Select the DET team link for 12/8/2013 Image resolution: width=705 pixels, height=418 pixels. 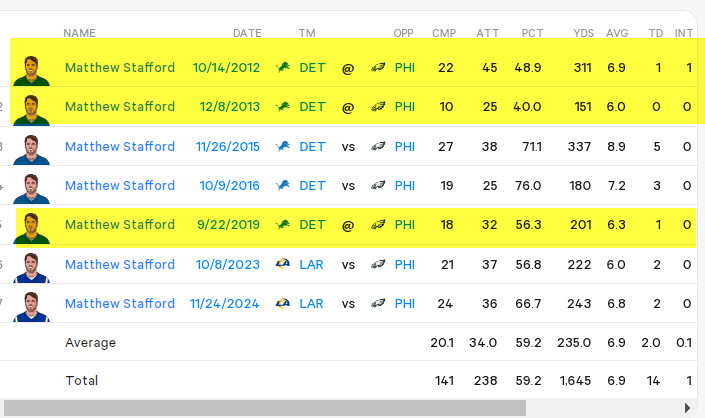tap(312, 107)
